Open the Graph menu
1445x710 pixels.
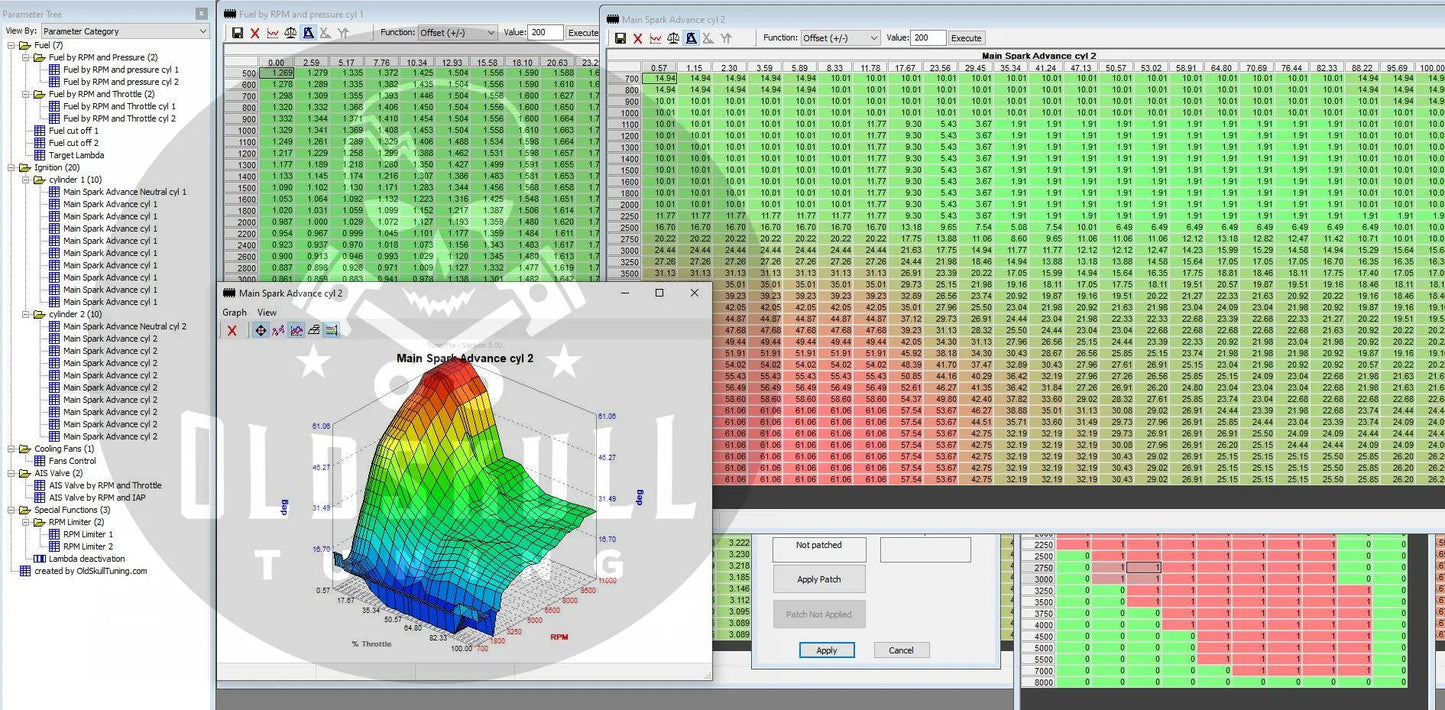point(234,313)
